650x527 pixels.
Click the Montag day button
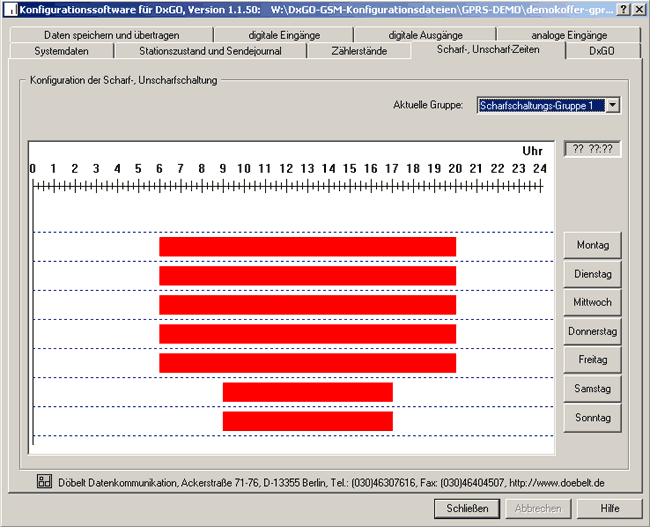click(x=592, y=245)
